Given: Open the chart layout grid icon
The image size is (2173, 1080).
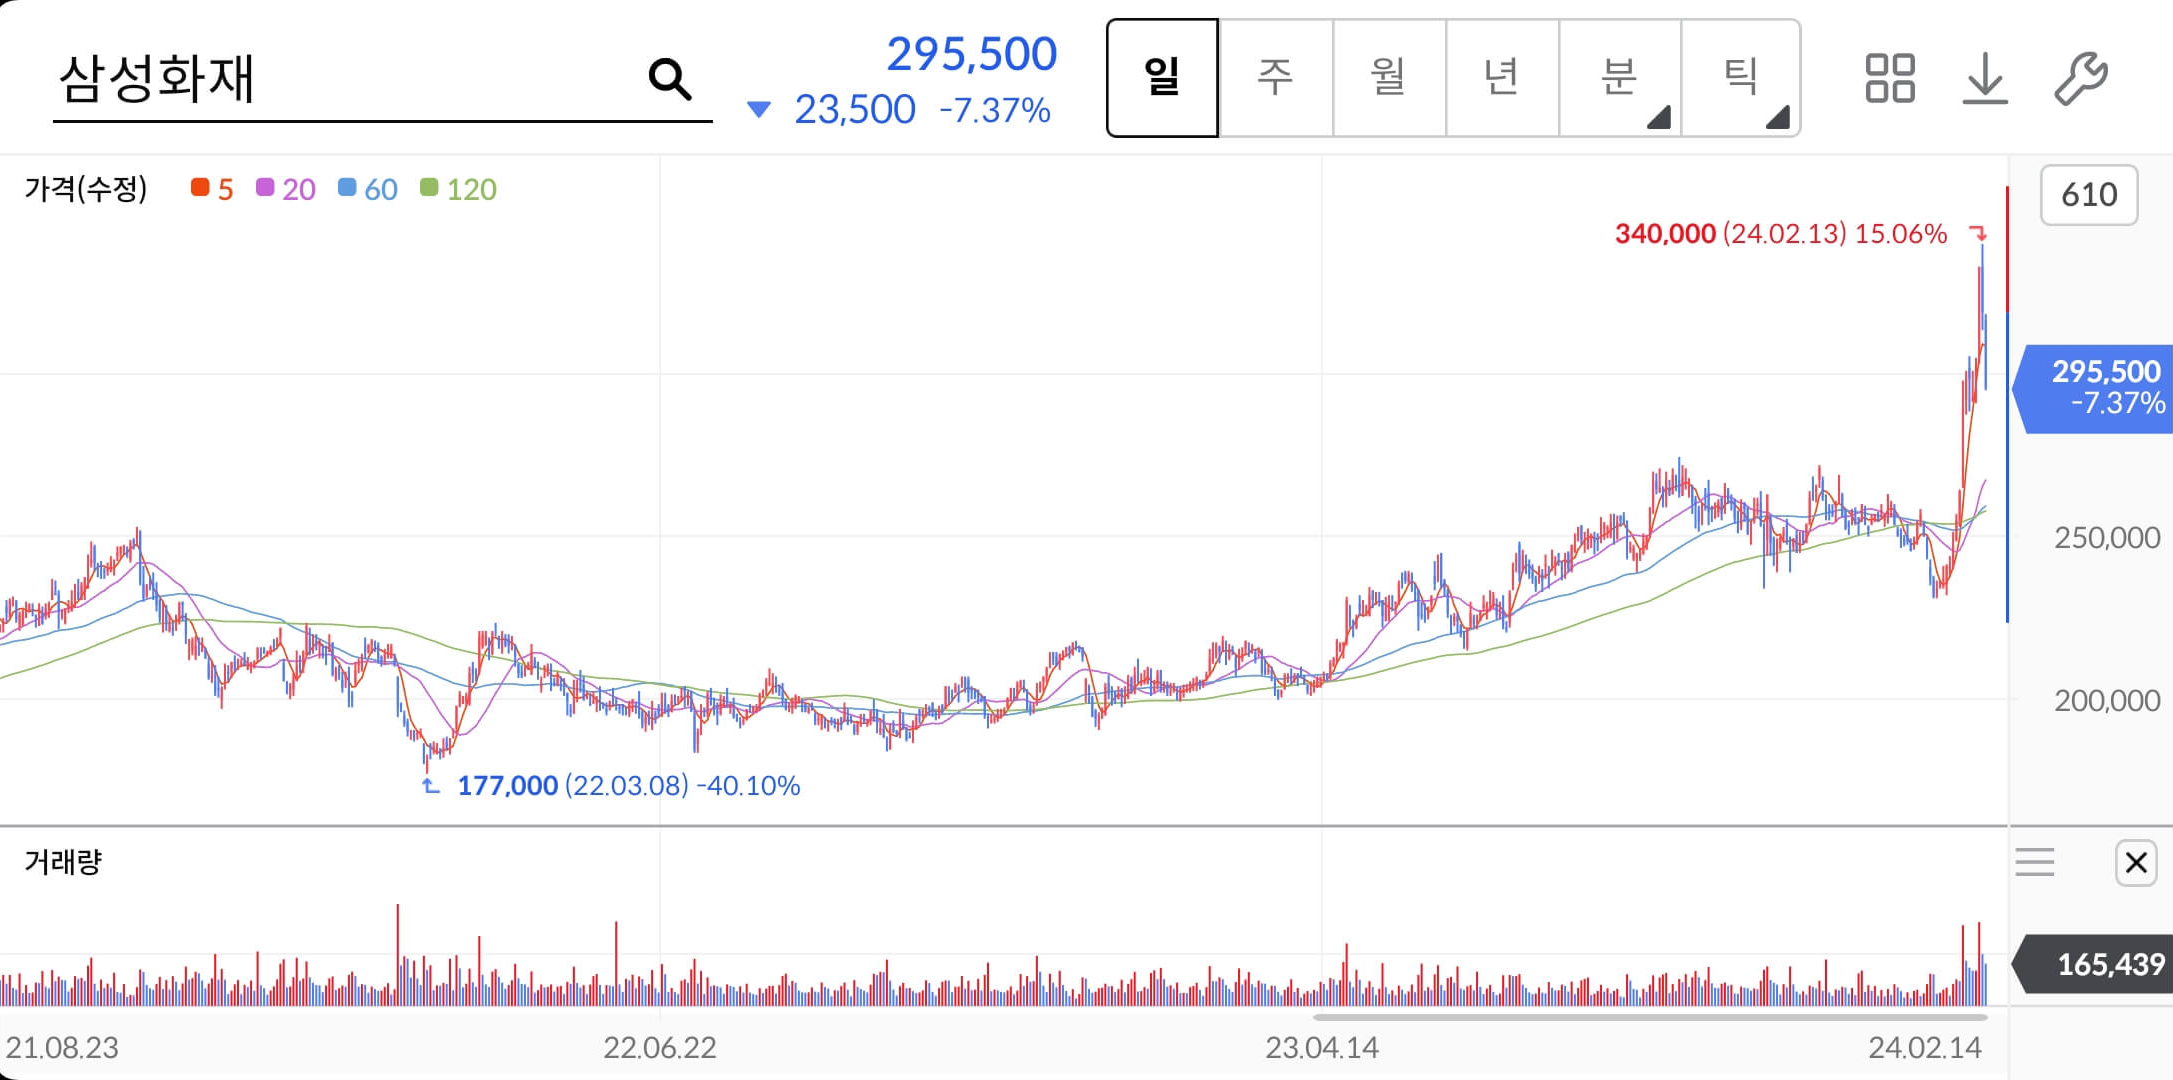Looking at the screenshot, I should (1889, 78).
